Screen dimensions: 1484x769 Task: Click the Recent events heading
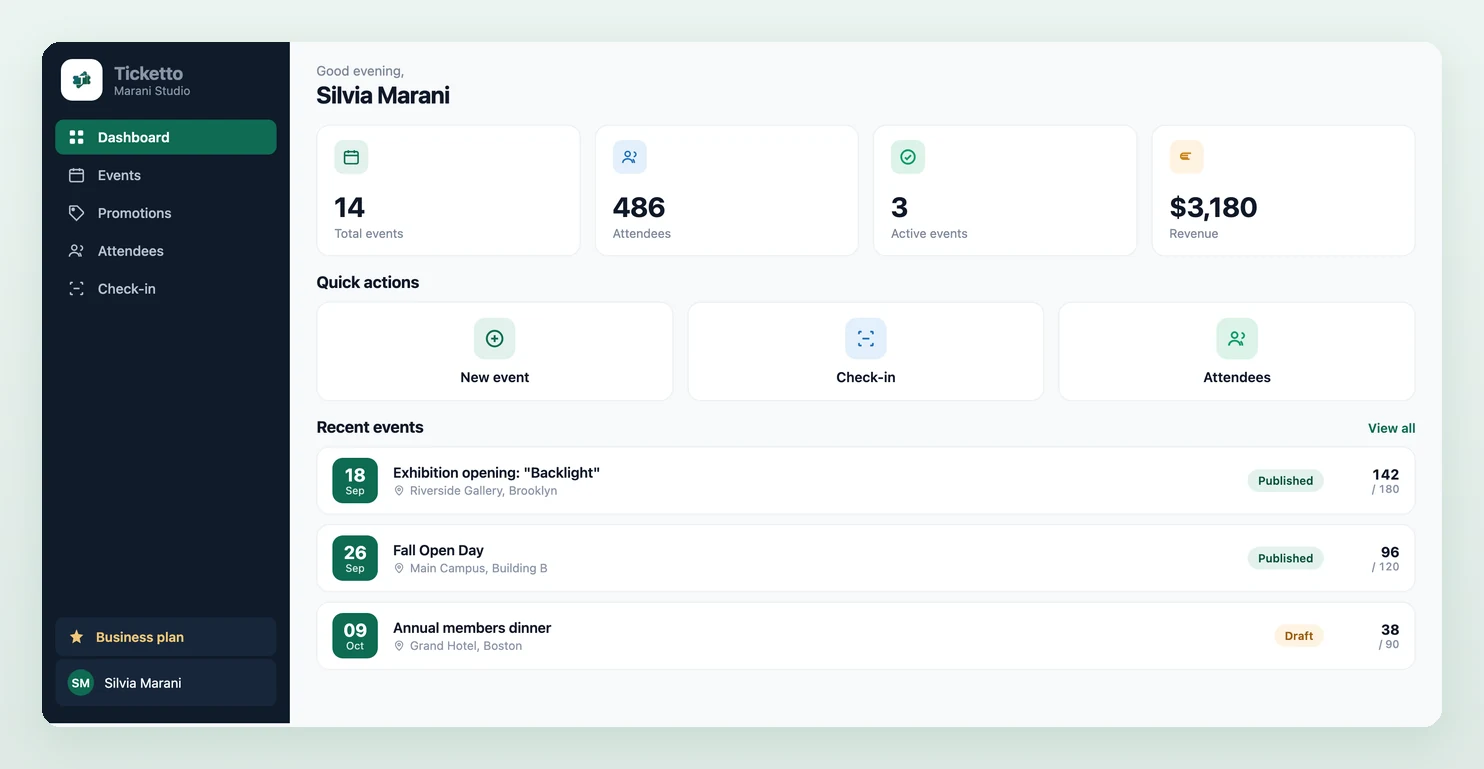[x=370, y=427]
